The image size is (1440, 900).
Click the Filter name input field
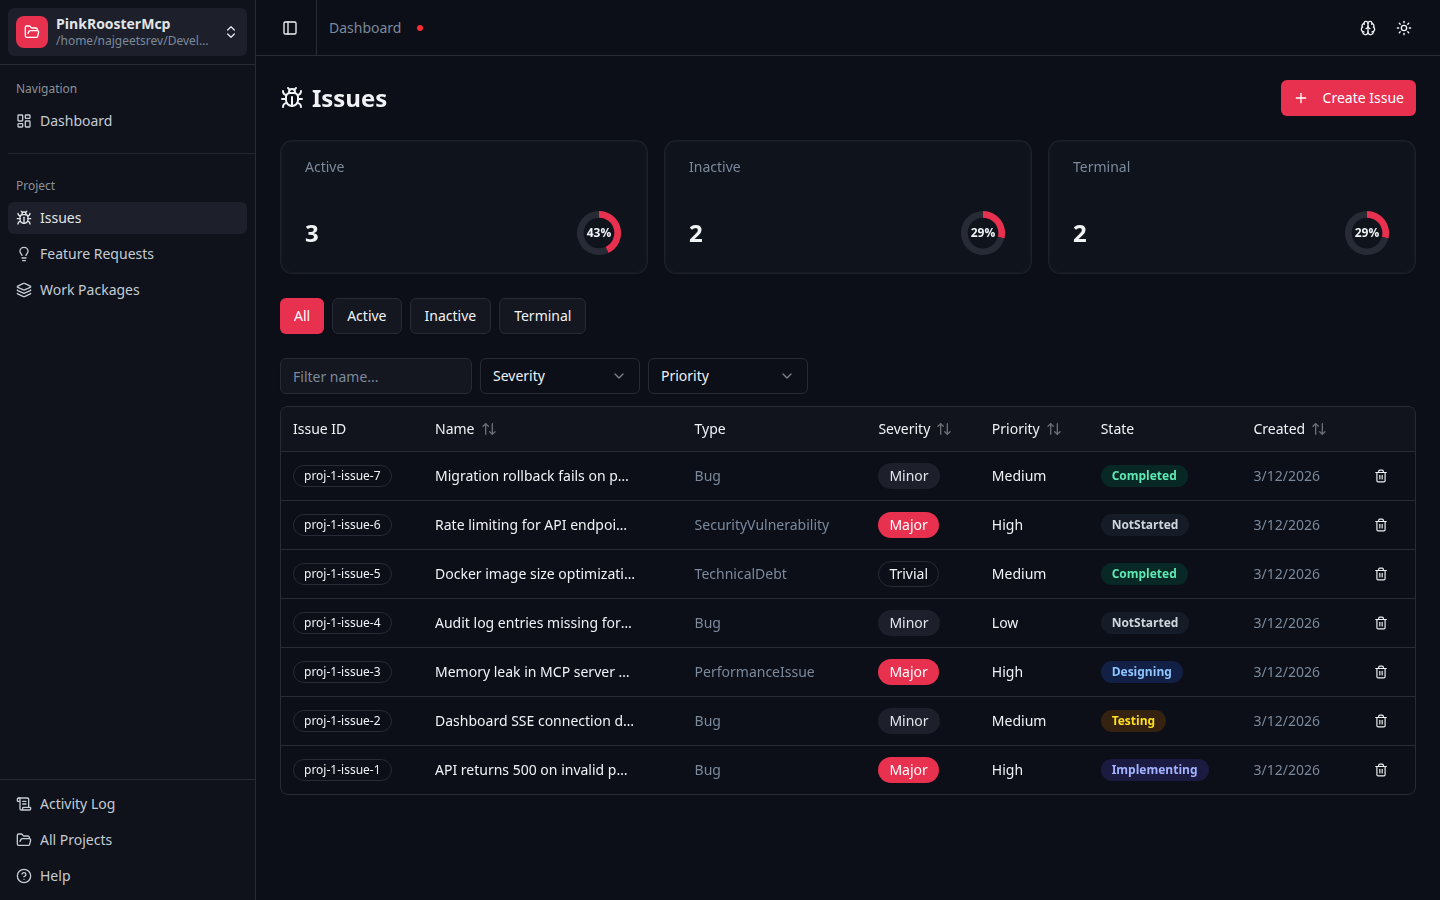point(376,376)
